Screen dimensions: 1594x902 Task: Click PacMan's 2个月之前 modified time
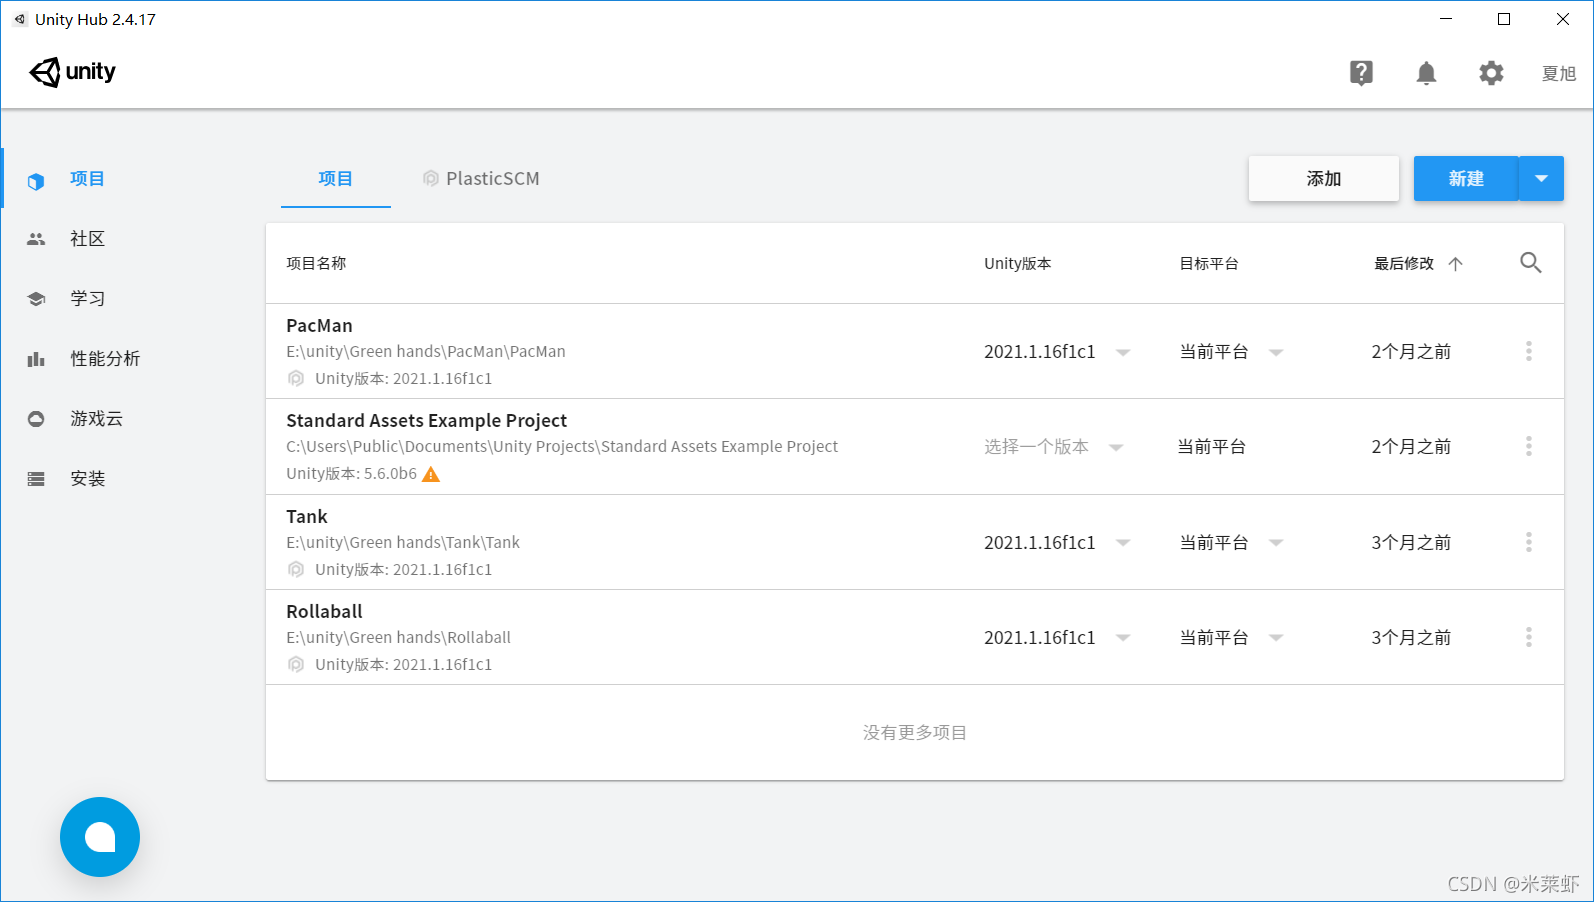pyautogui.click(x=1411, y=352)
